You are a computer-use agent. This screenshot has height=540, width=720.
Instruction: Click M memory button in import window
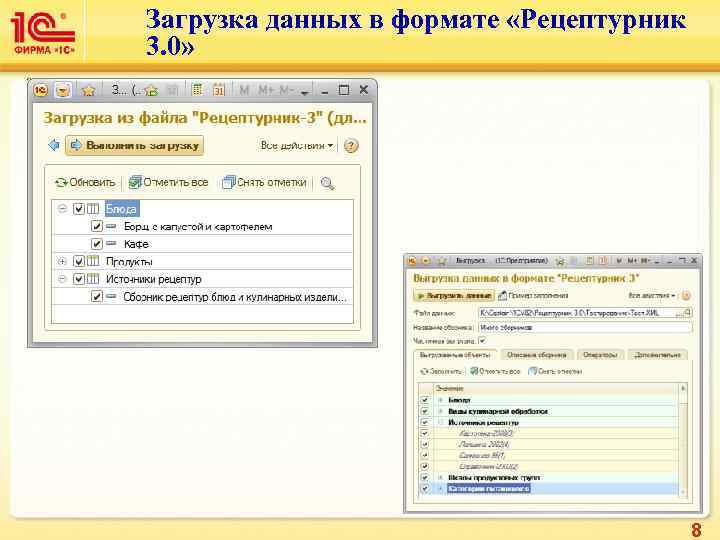click(244, 90)
